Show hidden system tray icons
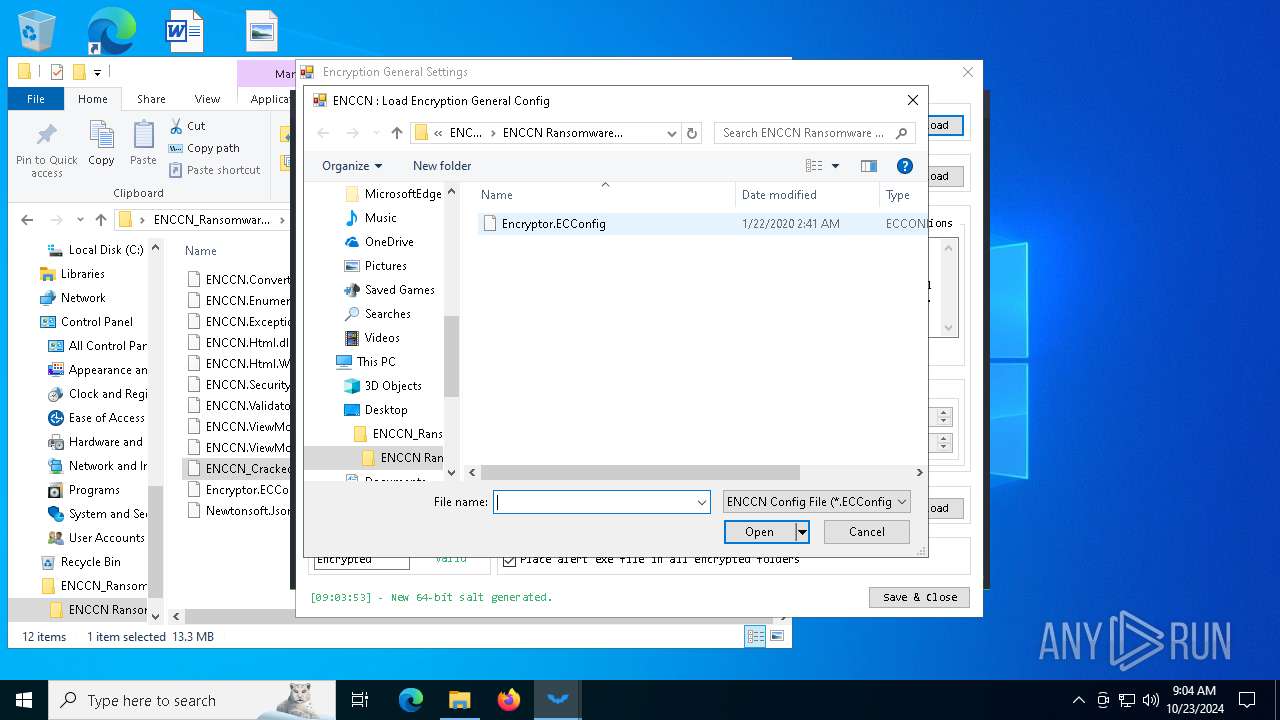Image resolution: width=1280 pixels, height=720 pixels. [1078, 700]
